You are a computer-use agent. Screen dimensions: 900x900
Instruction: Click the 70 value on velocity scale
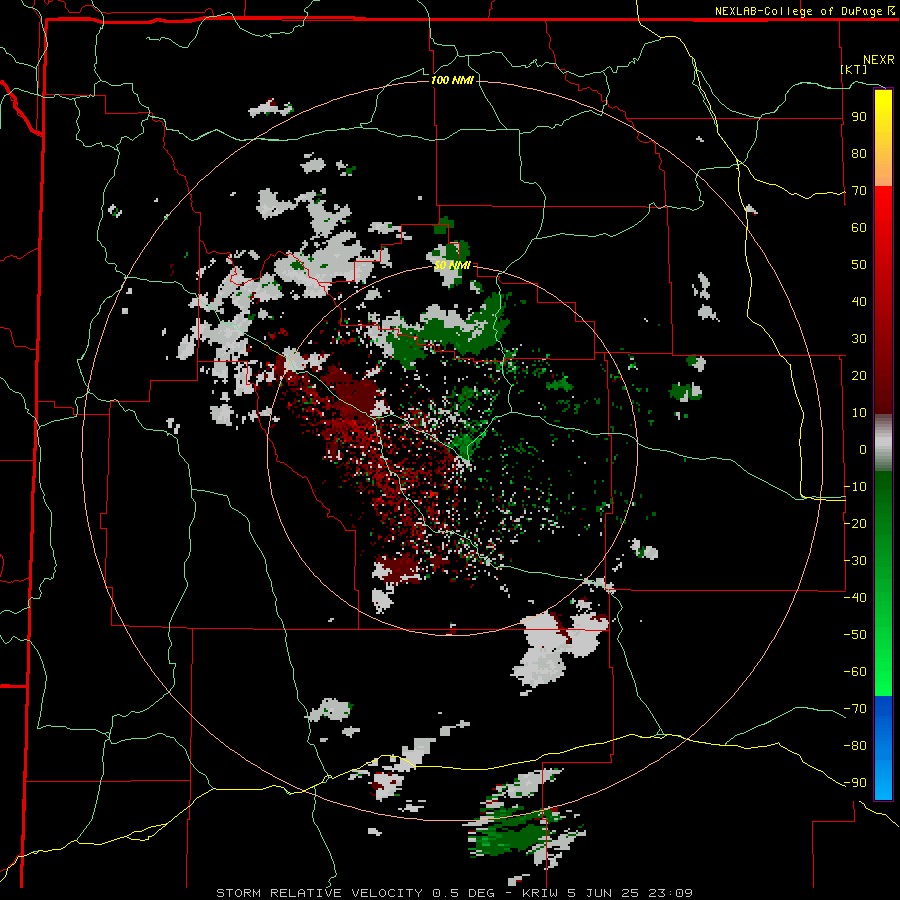click(859, 191)
